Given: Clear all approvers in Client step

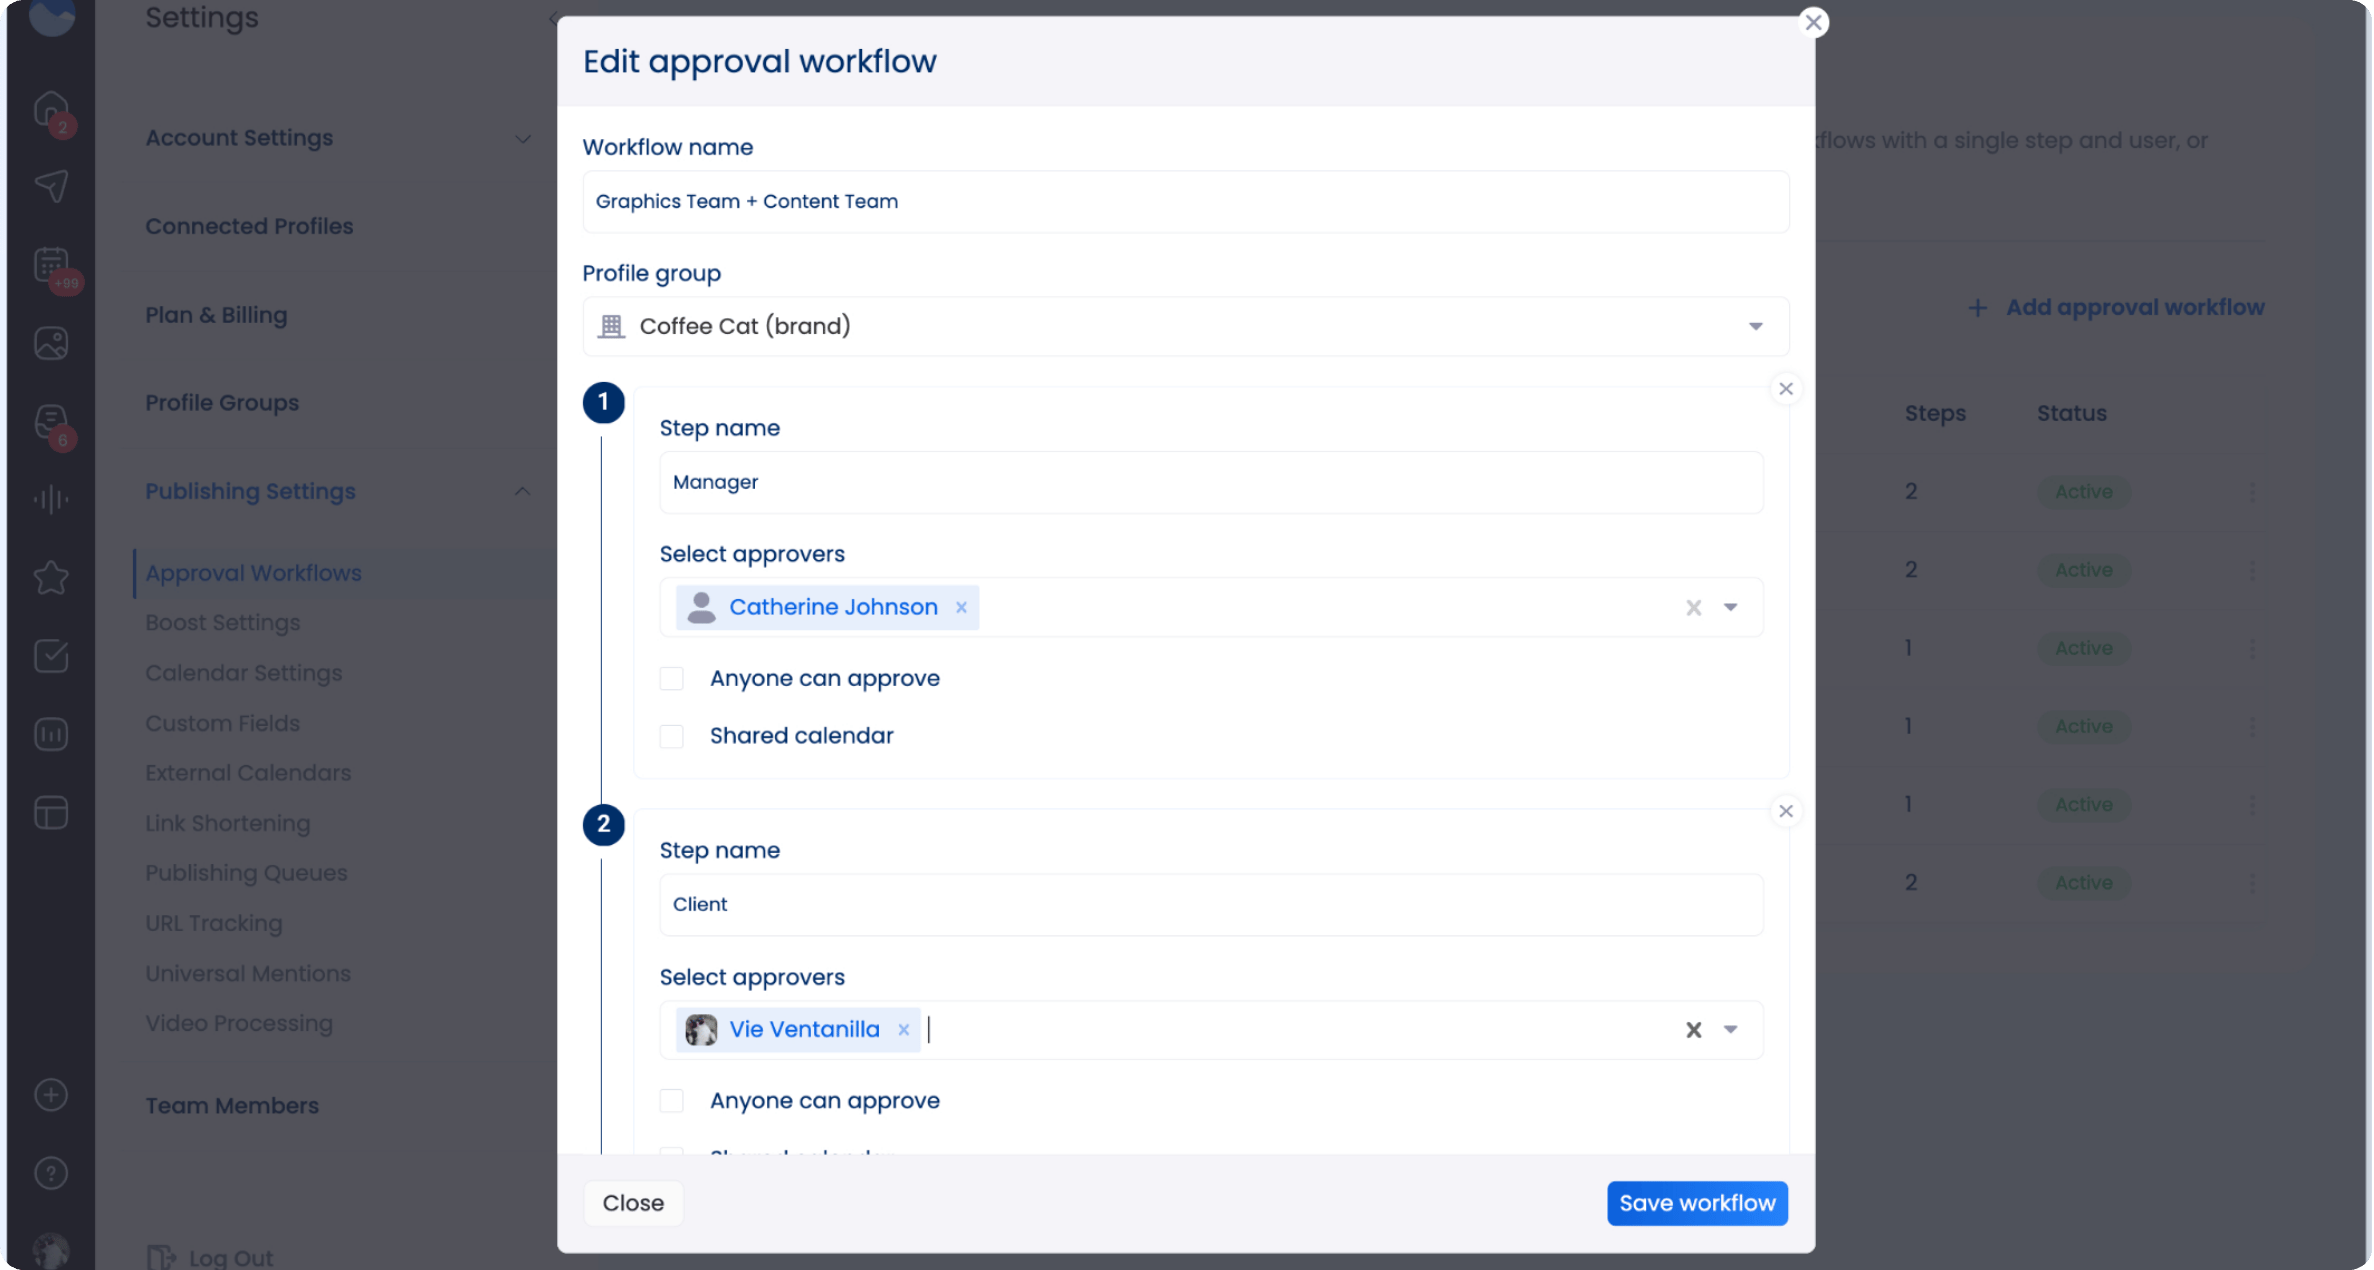Looking at the screenshot, I should 1693,1030.
